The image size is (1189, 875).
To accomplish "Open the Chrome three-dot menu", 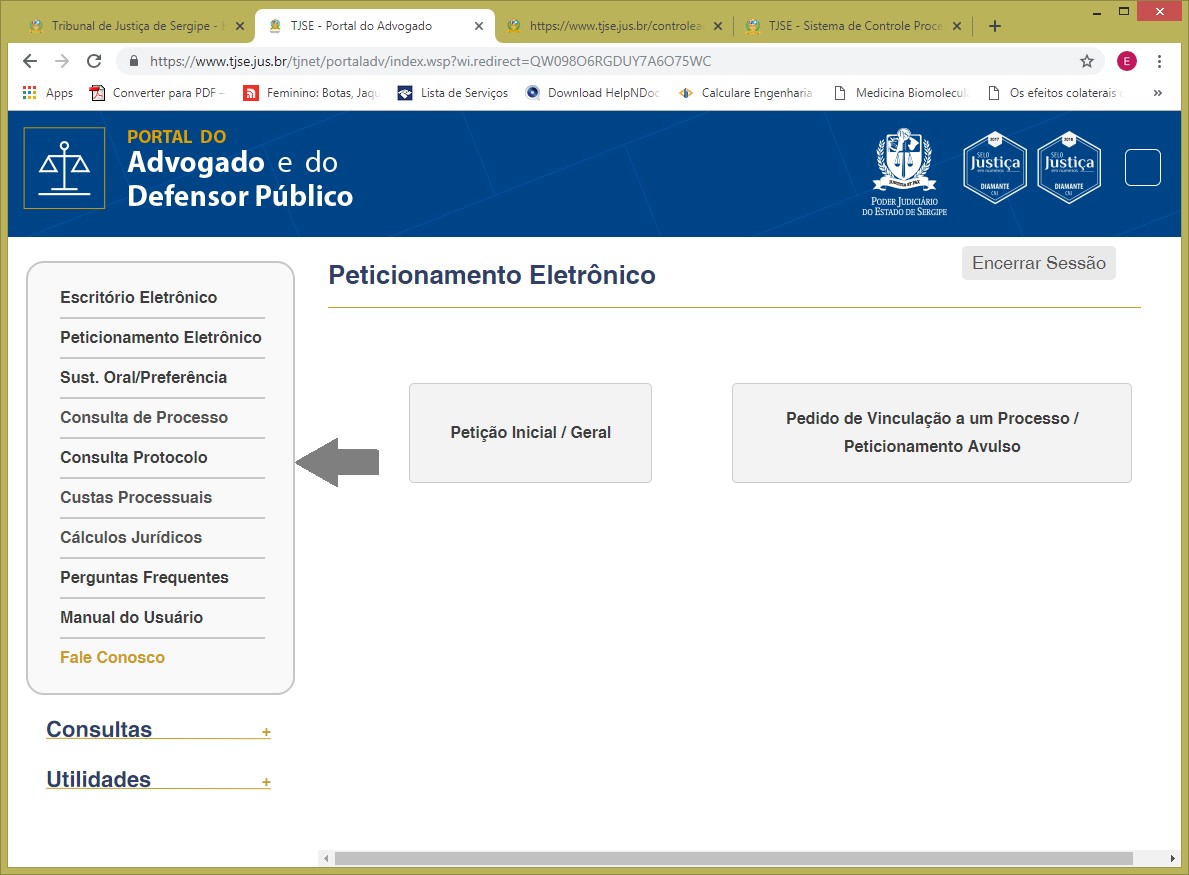I will click(1159, 61).
